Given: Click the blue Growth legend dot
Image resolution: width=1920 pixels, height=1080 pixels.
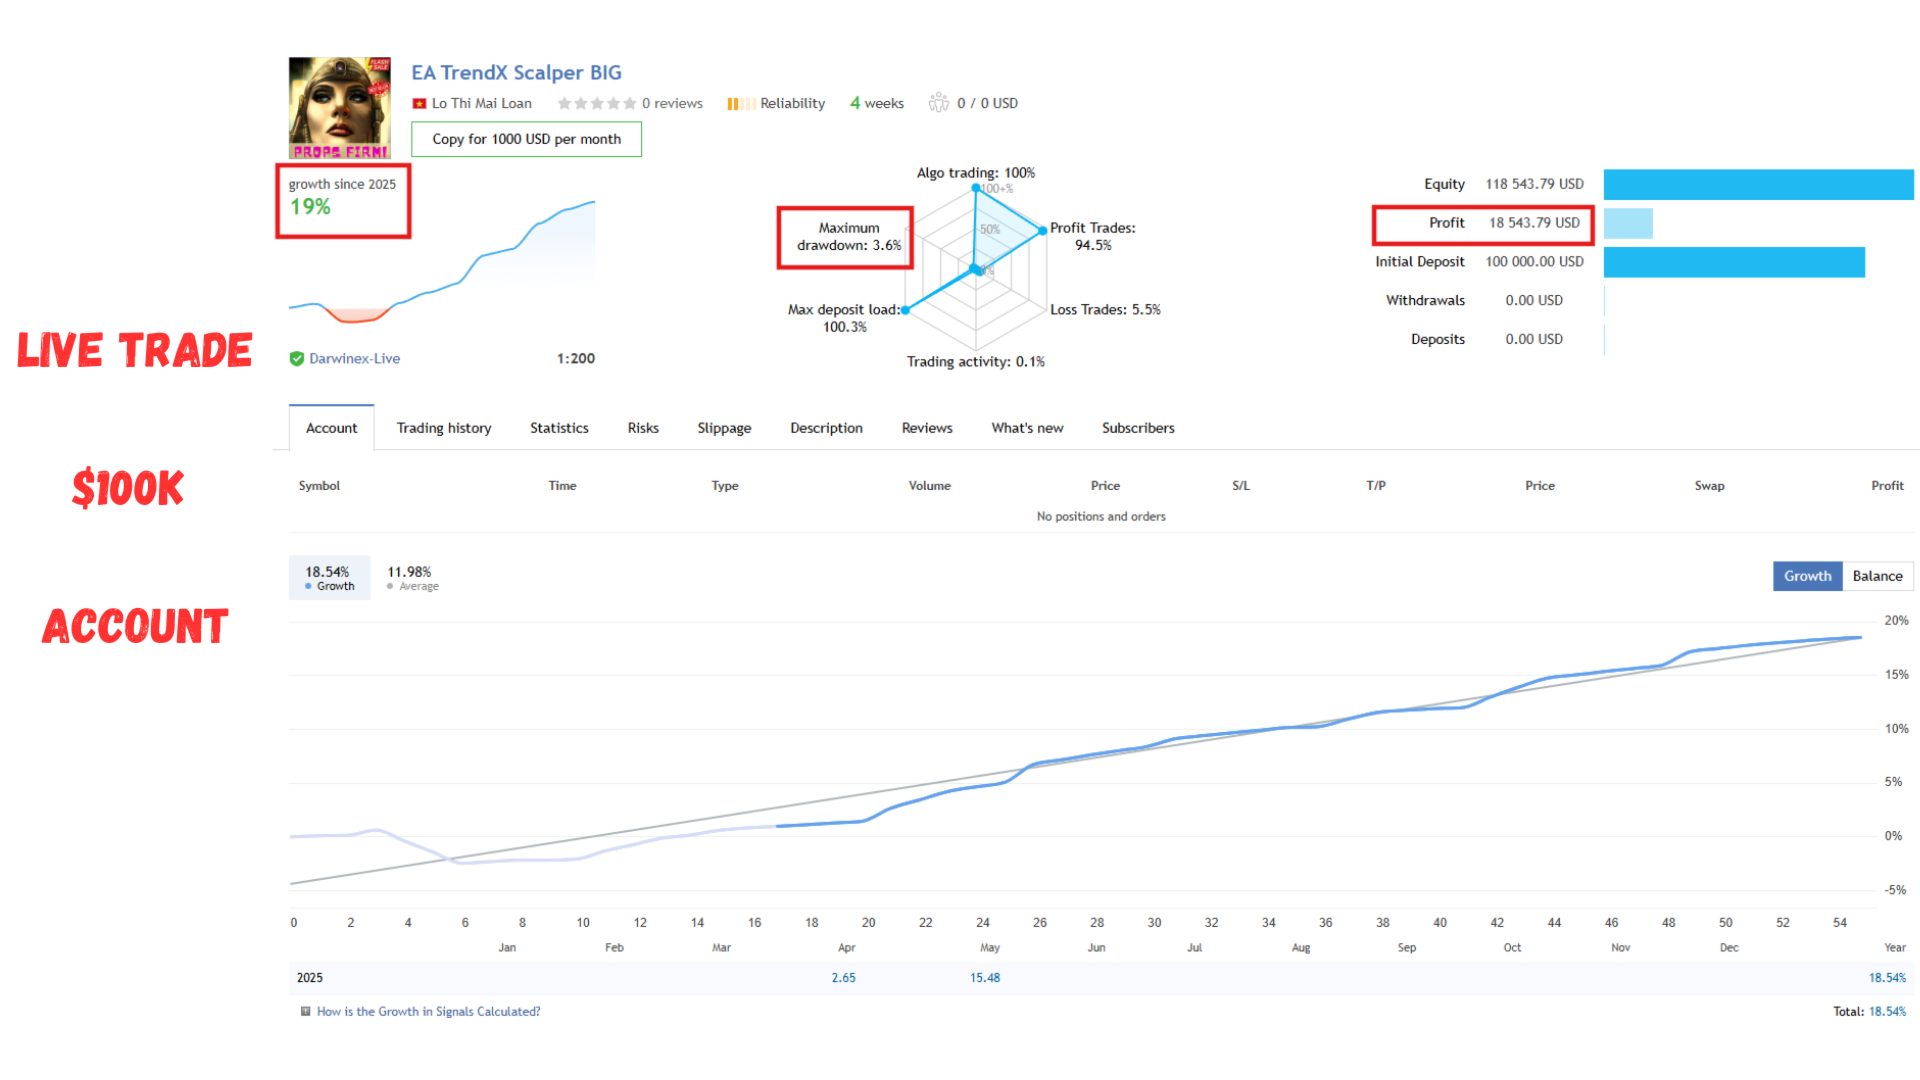Looking at the screenshot, I should pos(308,586).
